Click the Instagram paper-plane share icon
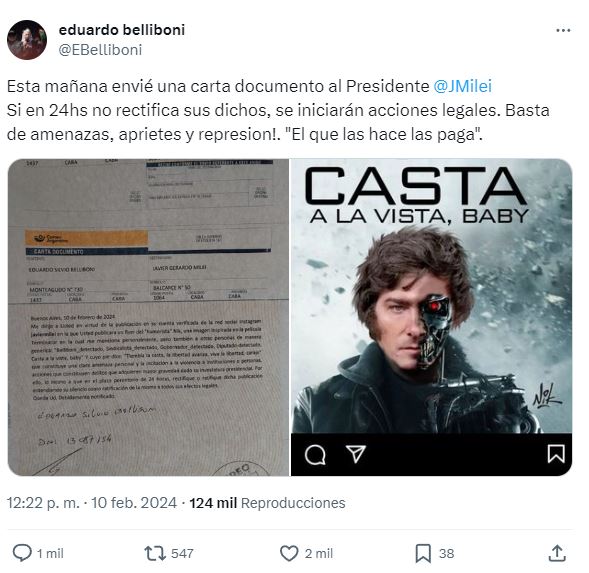Screen dimensions: 589x573 (x=355, y=454)
